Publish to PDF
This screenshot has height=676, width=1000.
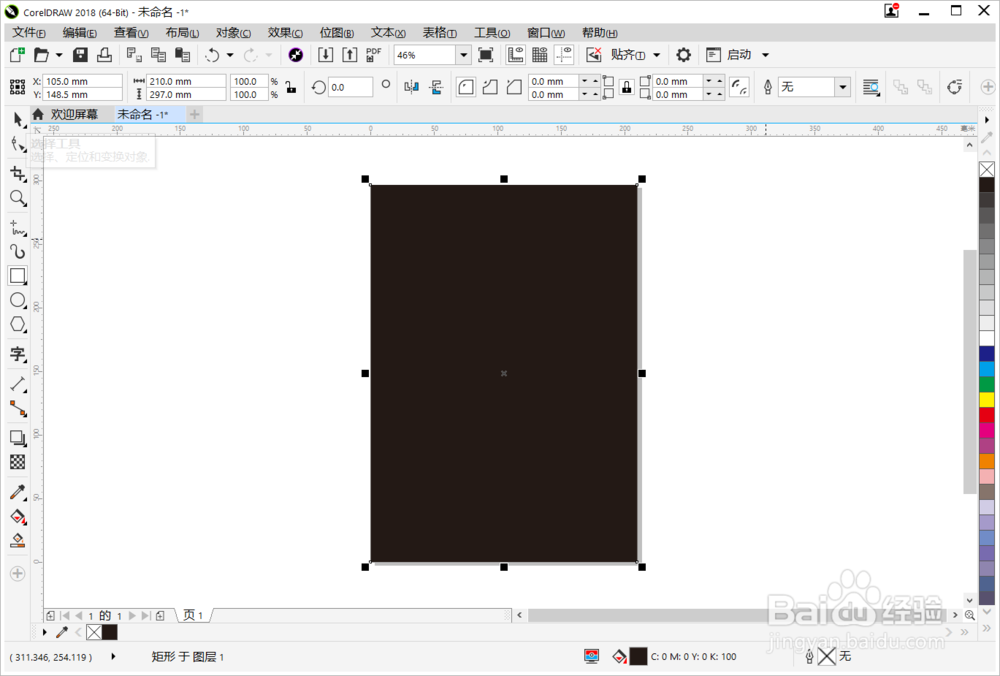374,55
